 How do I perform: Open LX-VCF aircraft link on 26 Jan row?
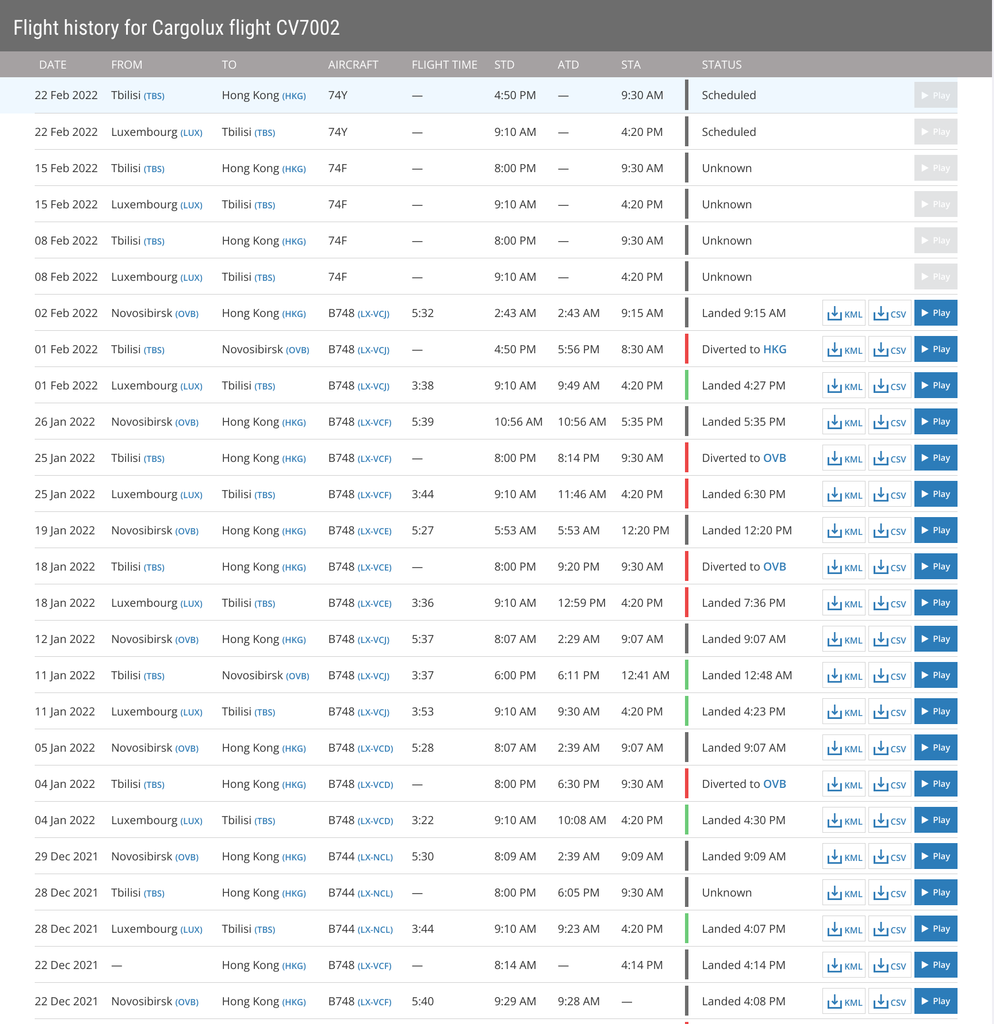point(374,423)
